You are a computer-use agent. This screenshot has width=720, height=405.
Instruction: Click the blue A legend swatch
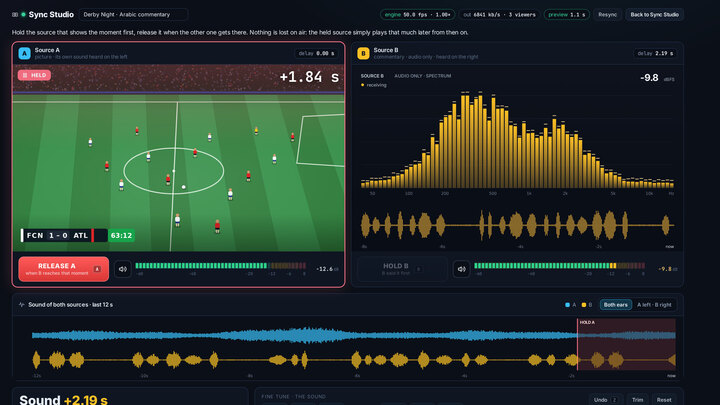(568, 305)
